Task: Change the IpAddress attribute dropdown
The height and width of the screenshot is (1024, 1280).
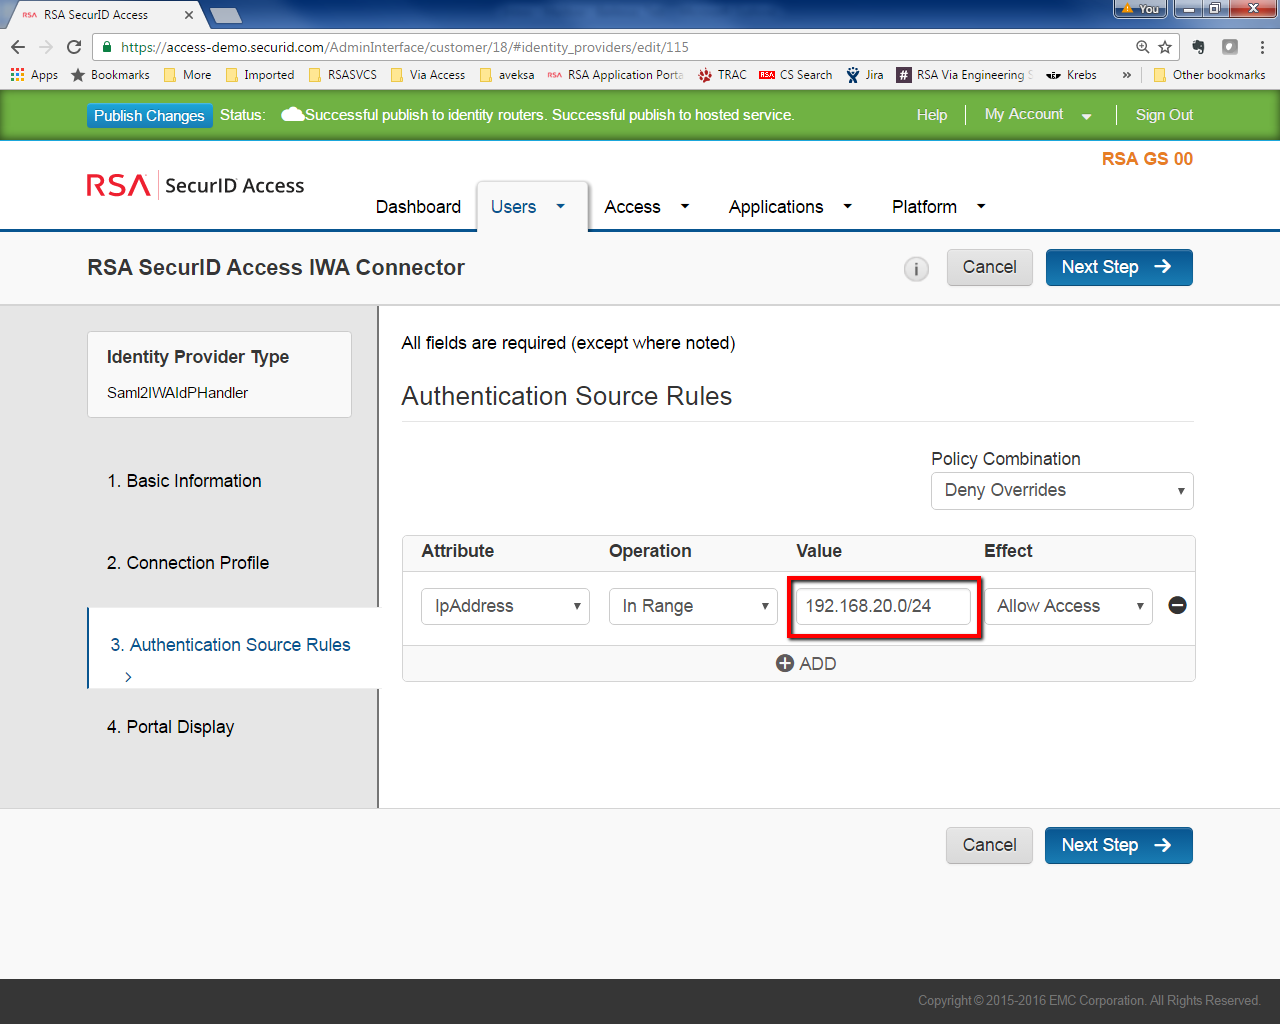Action: point(505,605)
